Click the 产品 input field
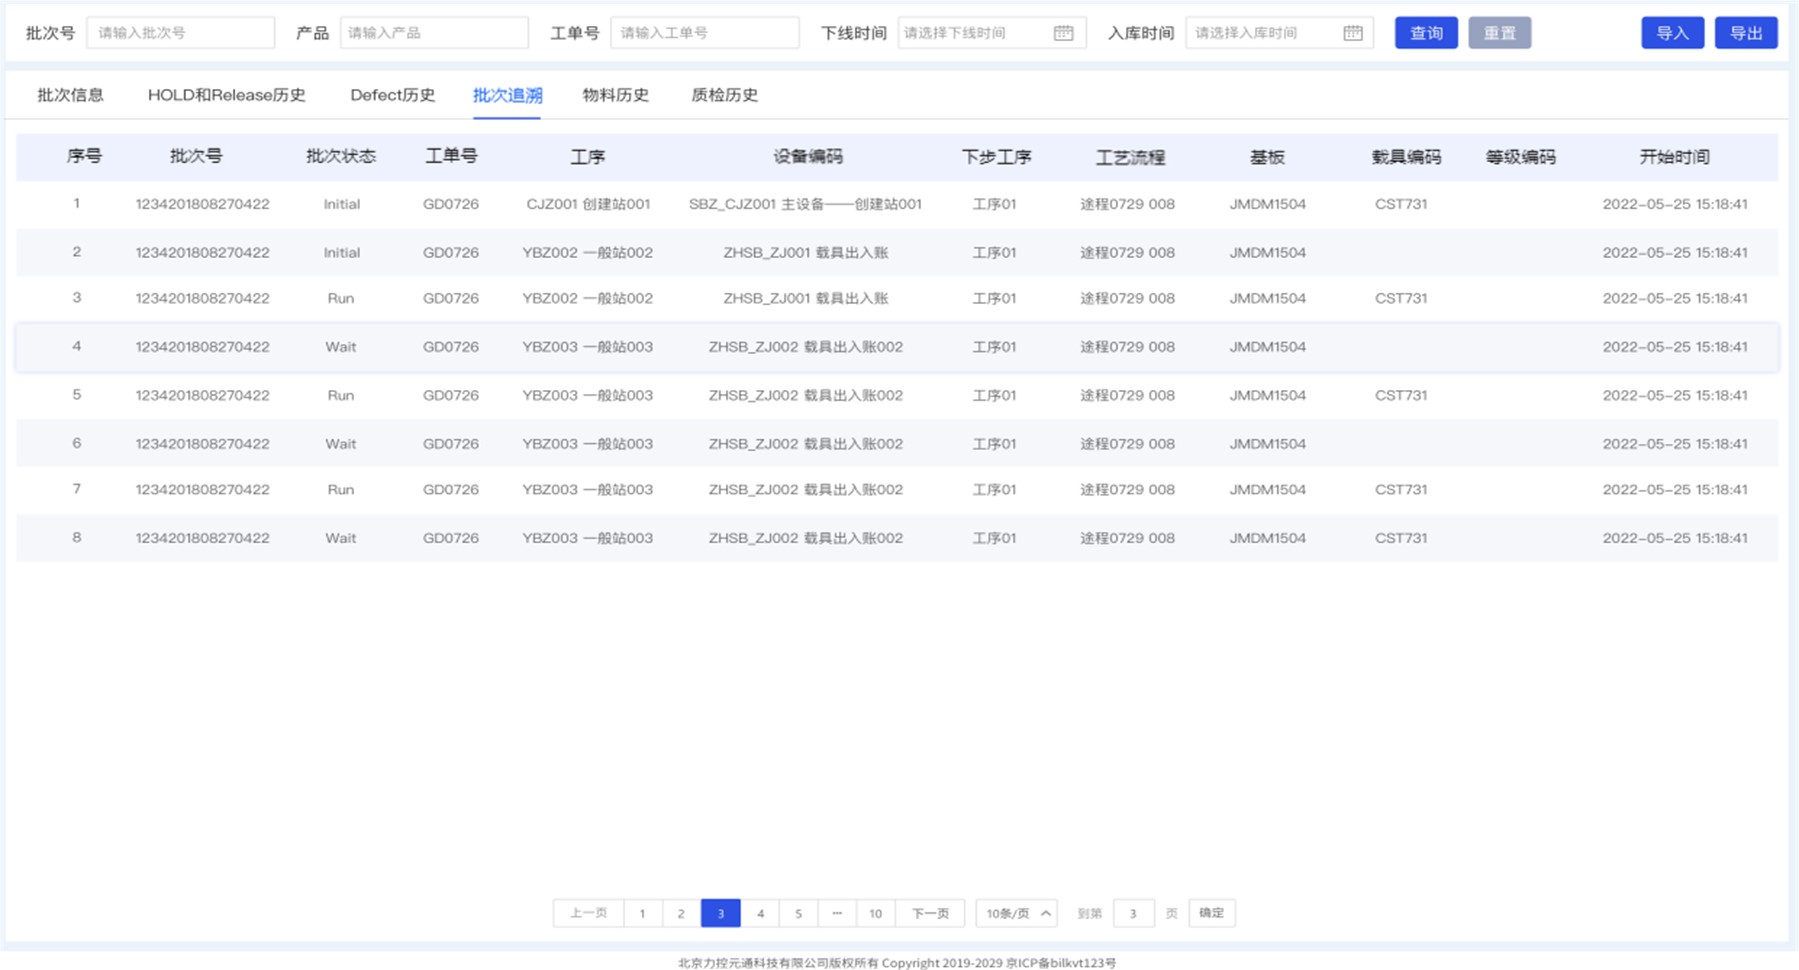 (x=433, y=33)
